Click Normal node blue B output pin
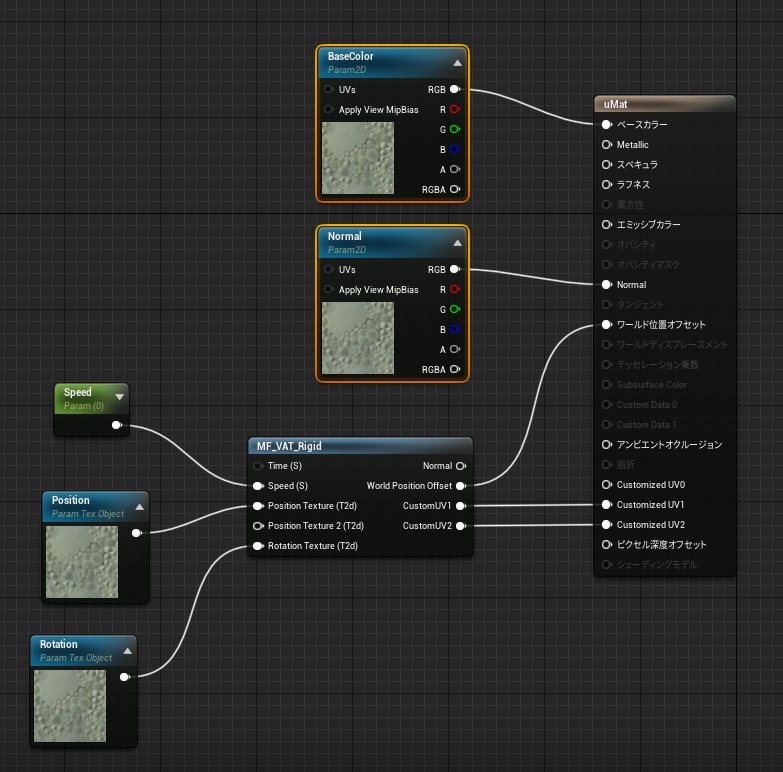 point(455,330)
